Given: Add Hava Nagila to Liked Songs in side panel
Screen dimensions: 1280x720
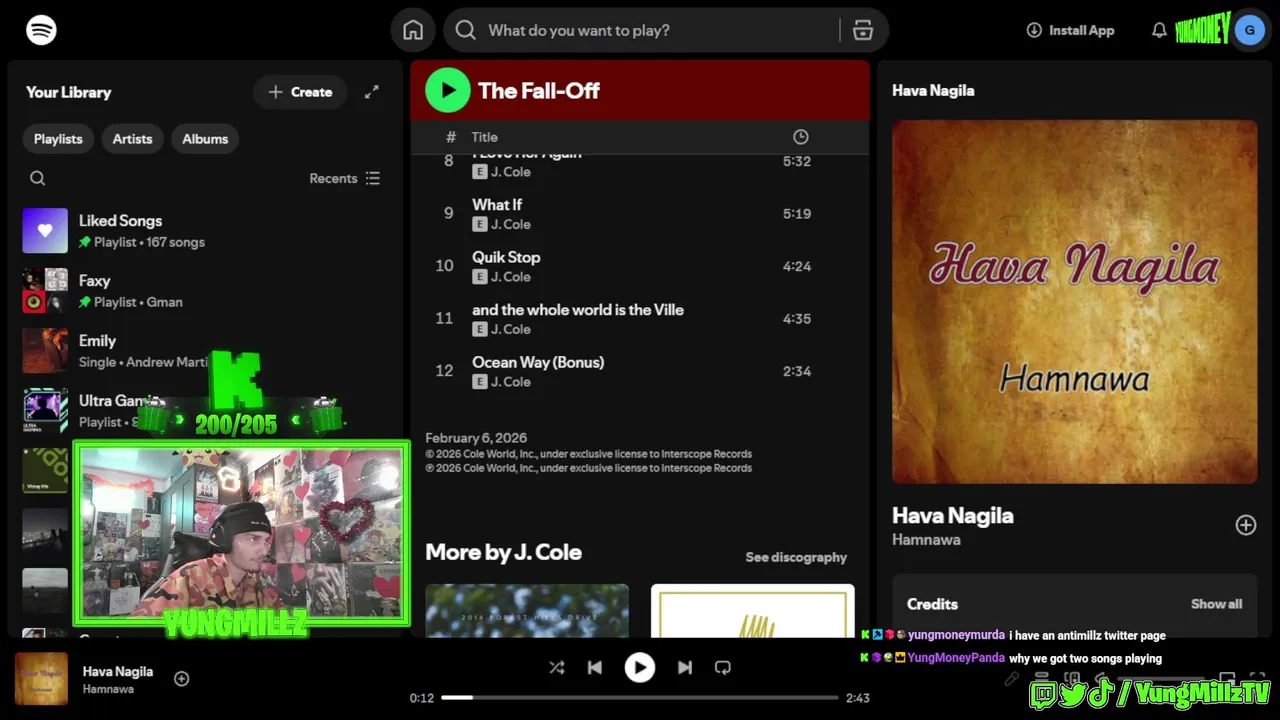Looking at the screenshot, I should (x=1245, y=525).
